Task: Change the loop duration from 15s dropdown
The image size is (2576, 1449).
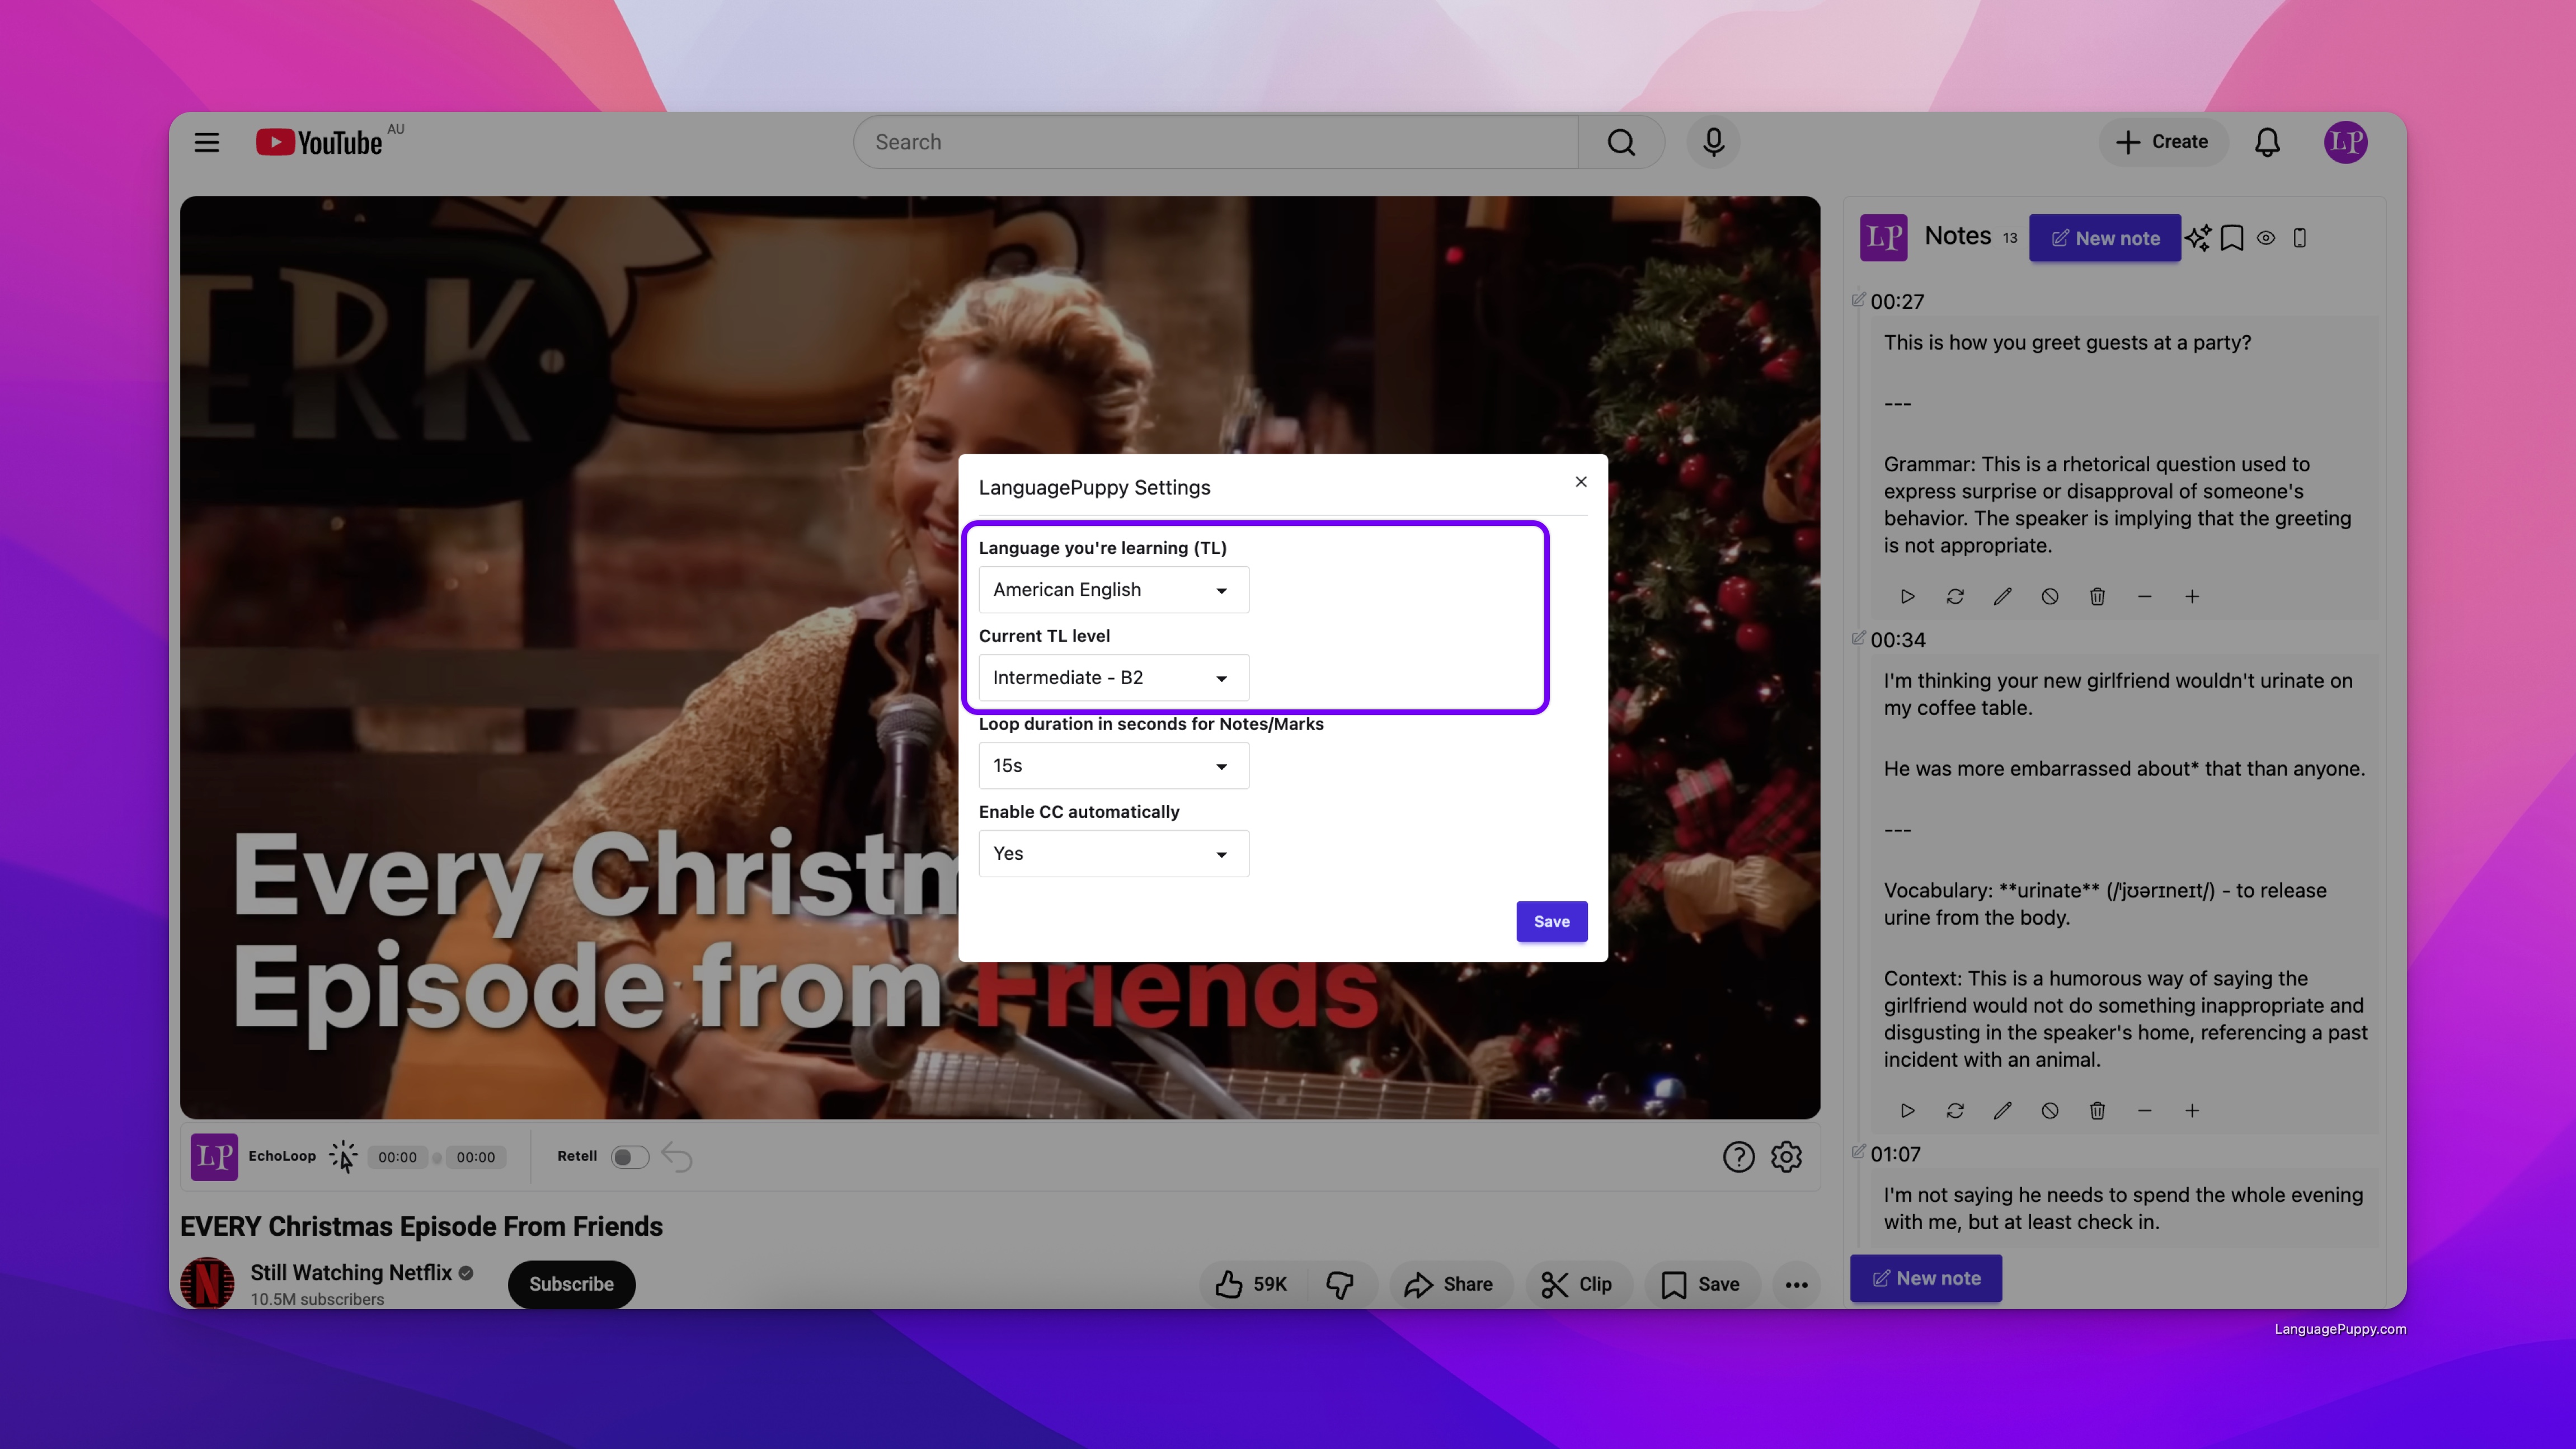Action: pyautogui.click(x=1113, y=765)
